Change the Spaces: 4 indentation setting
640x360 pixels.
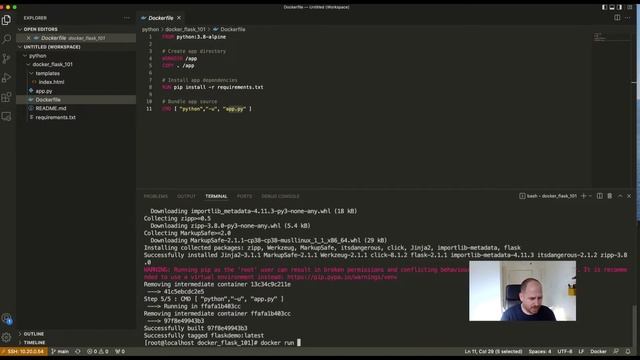(540, 351)
